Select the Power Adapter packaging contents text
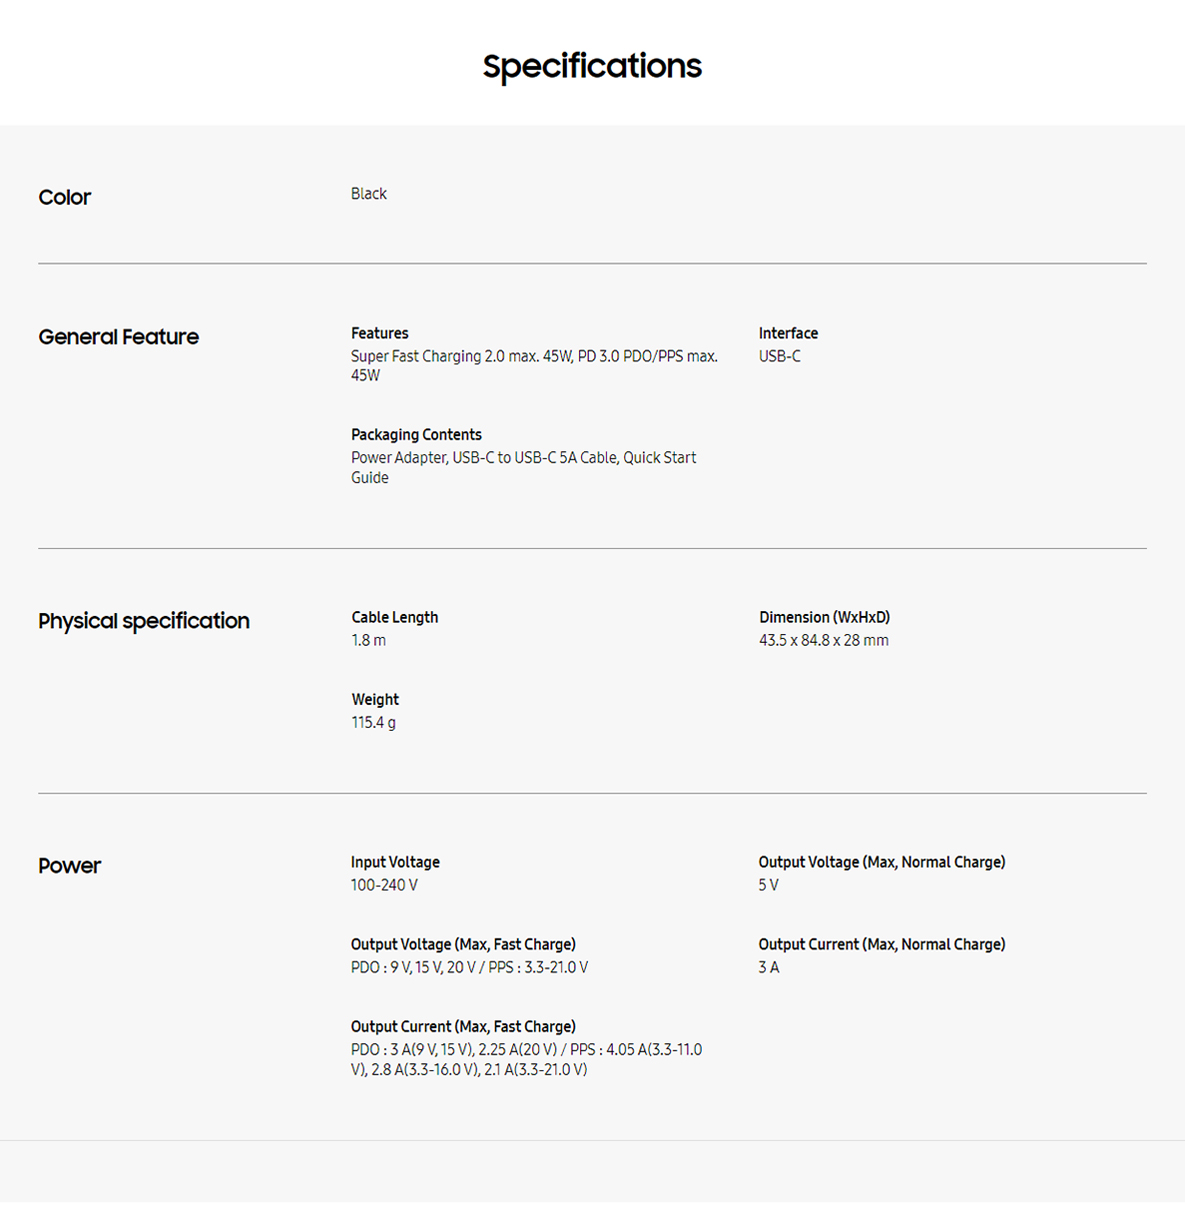This screenshot has width=1185, height=1210. click(524, 468)
